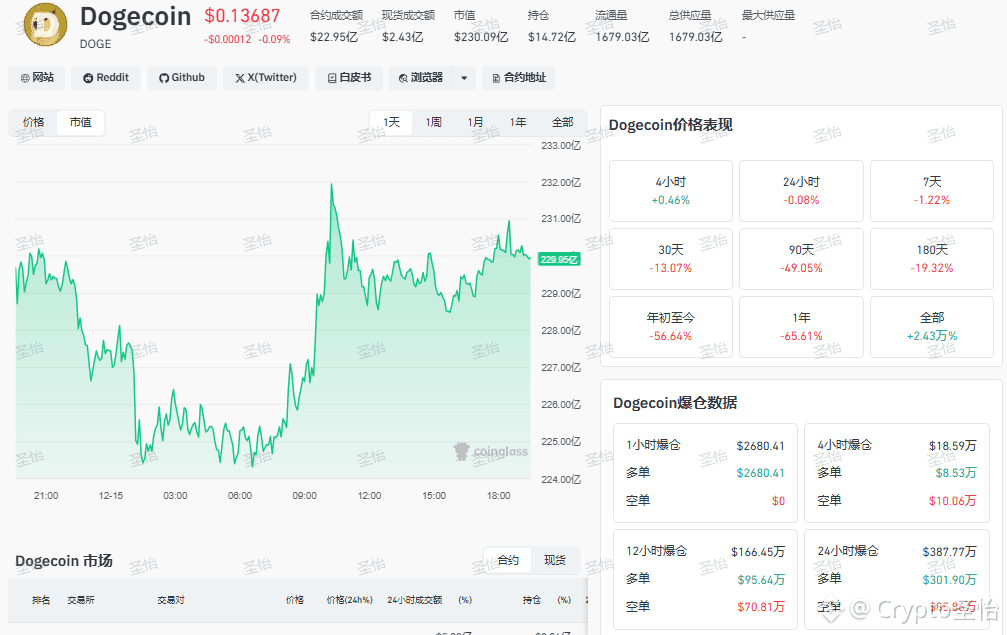Switch chart to 市值 view
The width and height of the screenshot is (1007, 635).
(80, 123)
